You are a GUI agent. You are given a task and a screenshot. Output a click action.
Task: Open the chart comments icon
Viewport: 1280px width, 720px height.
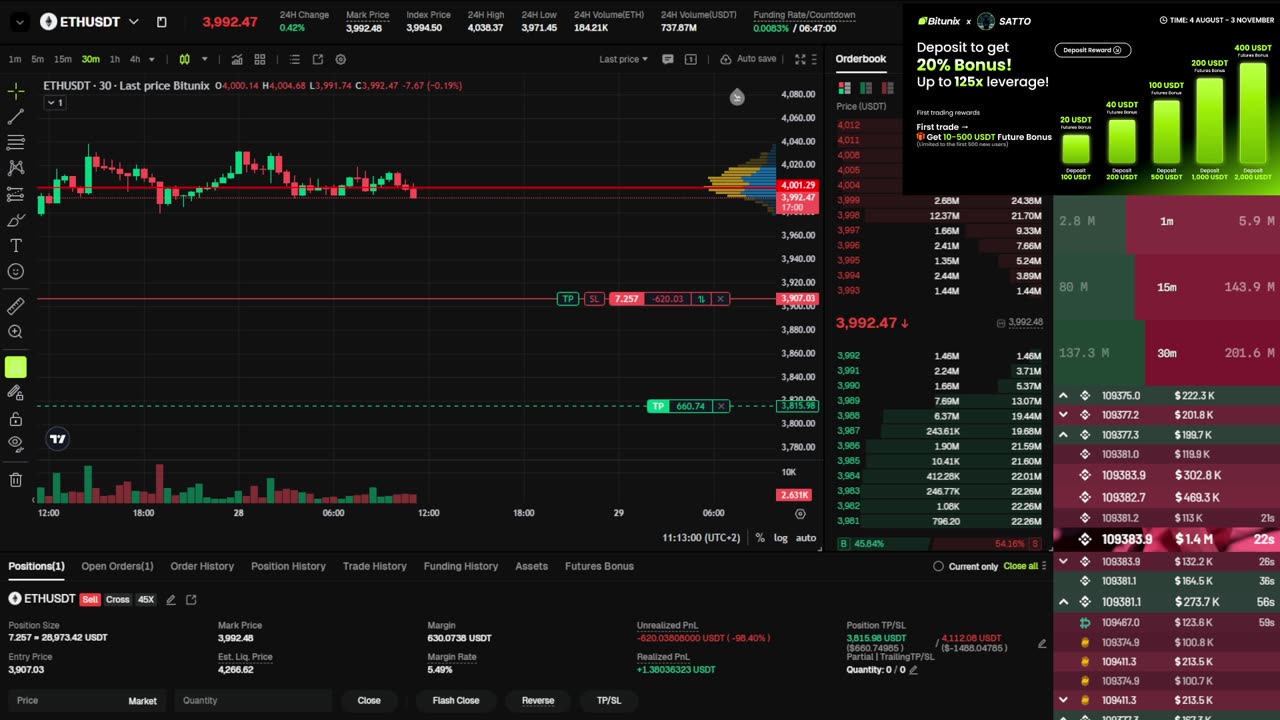(668, 59)
